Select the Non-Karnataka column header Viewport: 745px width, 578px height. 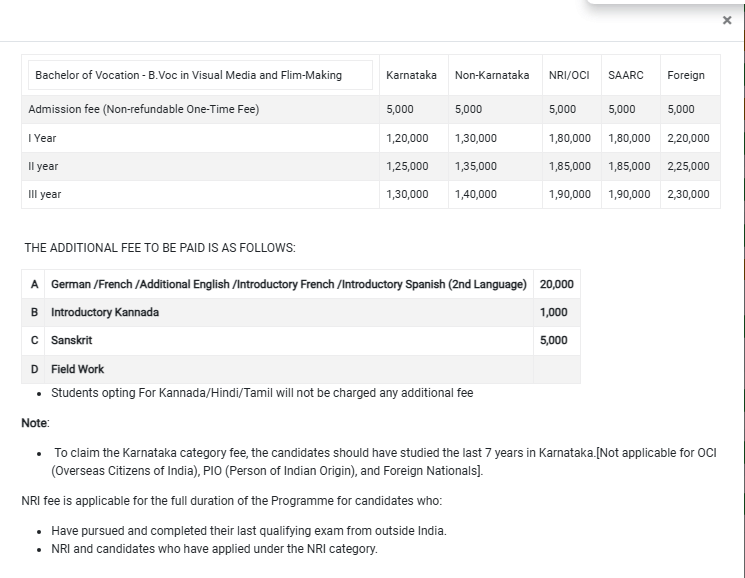coord(491,75)
